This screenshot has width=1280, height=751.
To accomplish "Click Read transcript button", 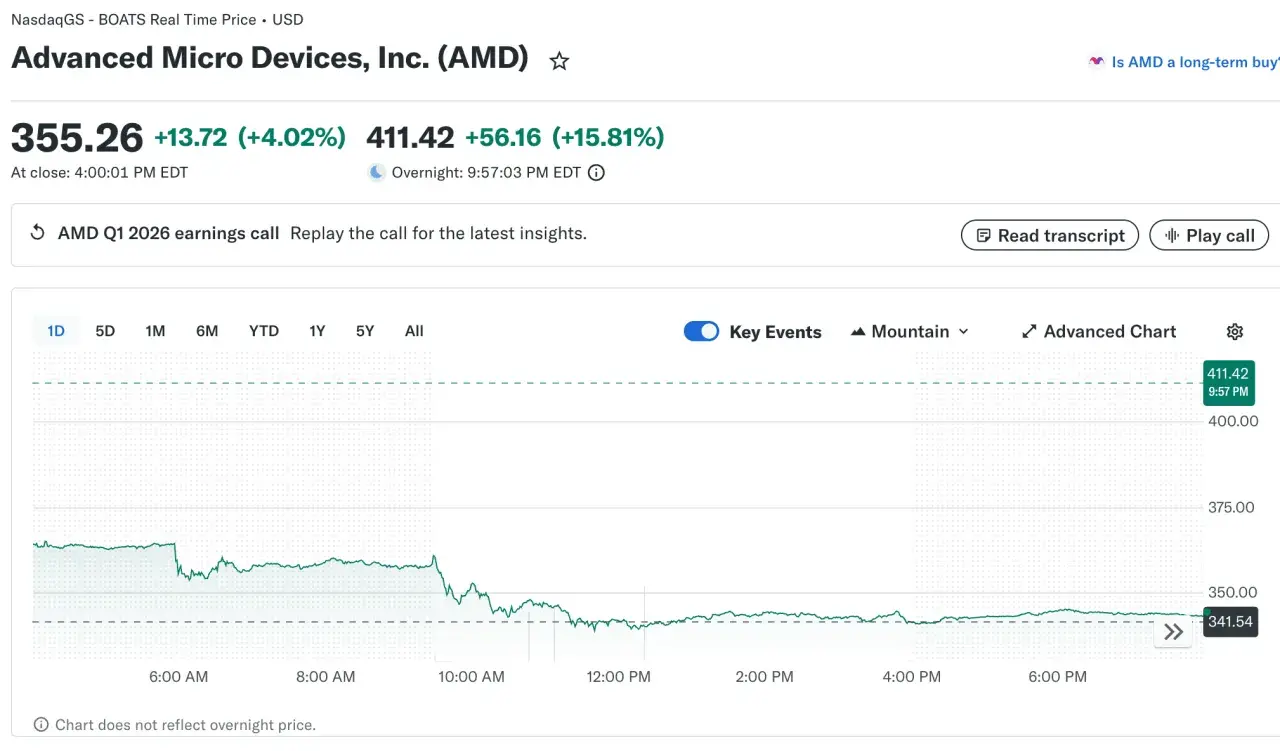I will click(x=1050, y=236).
